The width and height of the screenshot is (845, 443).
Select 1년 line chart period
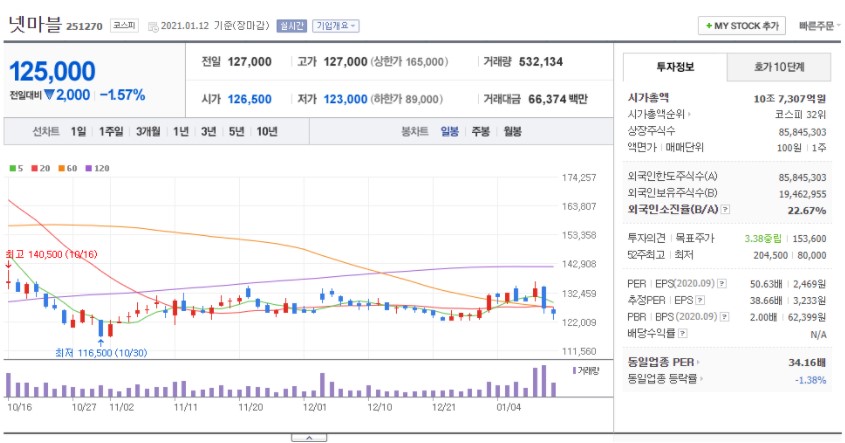tap(181, 131)
